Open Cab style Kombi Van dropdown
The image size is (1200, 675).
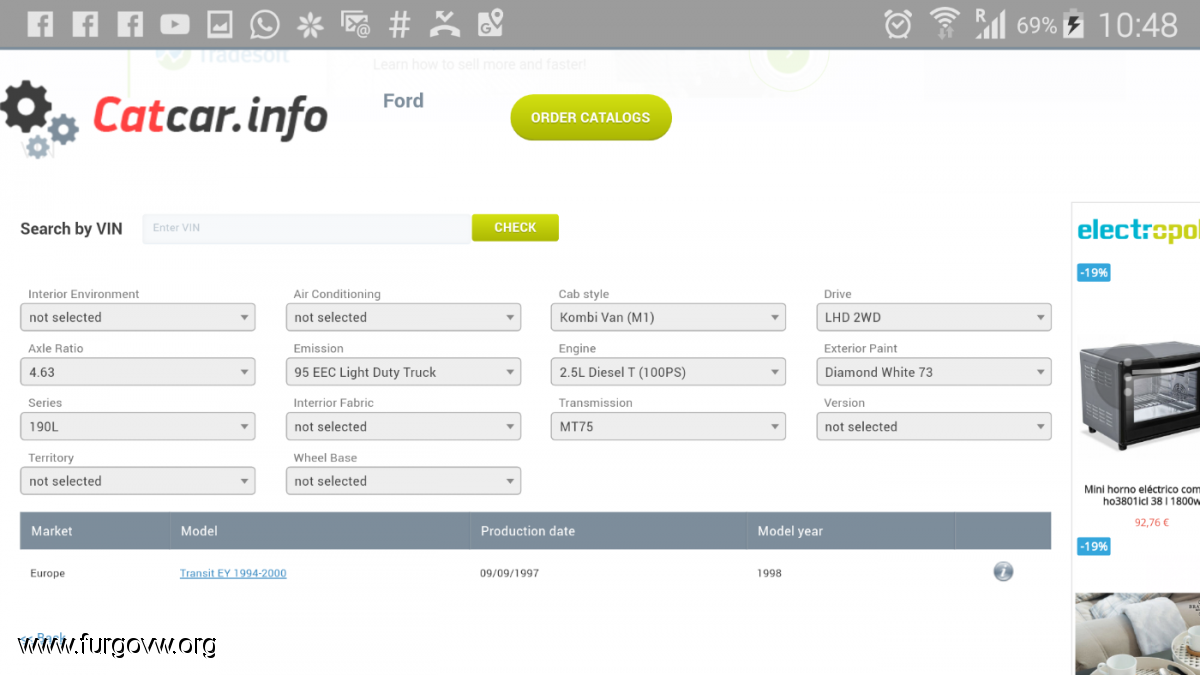668,317
